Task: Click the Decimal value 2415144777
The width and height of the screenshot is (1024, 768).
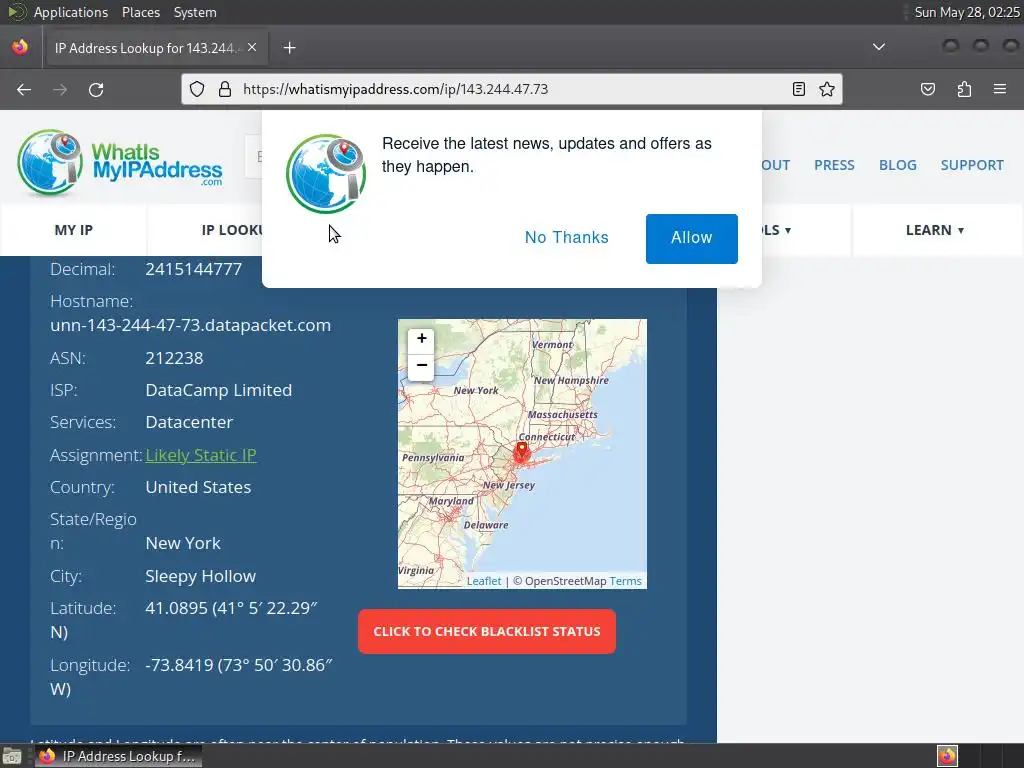Action: 193,269
